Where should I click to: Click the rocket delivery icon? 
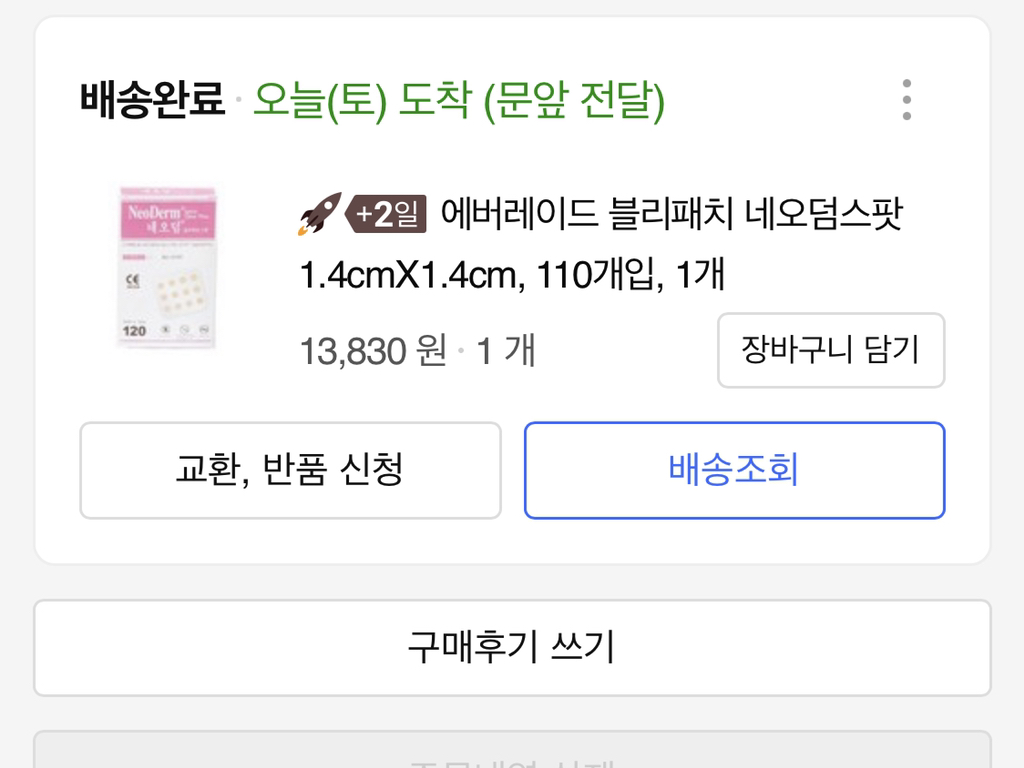(320, 214)
